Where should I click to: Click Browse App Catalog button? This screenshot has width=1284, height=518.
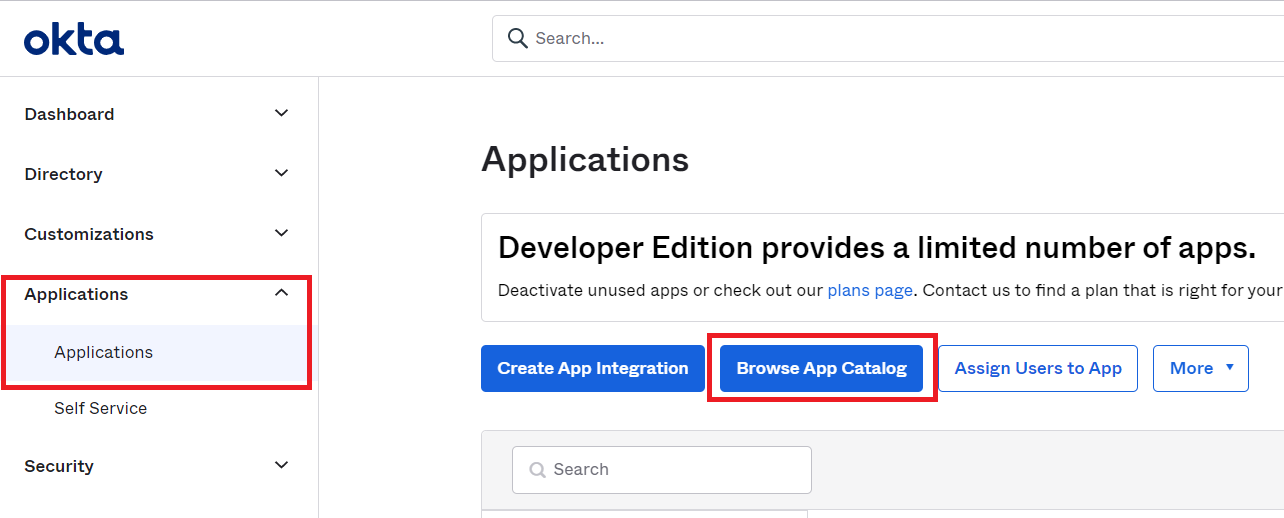(822, 368)
